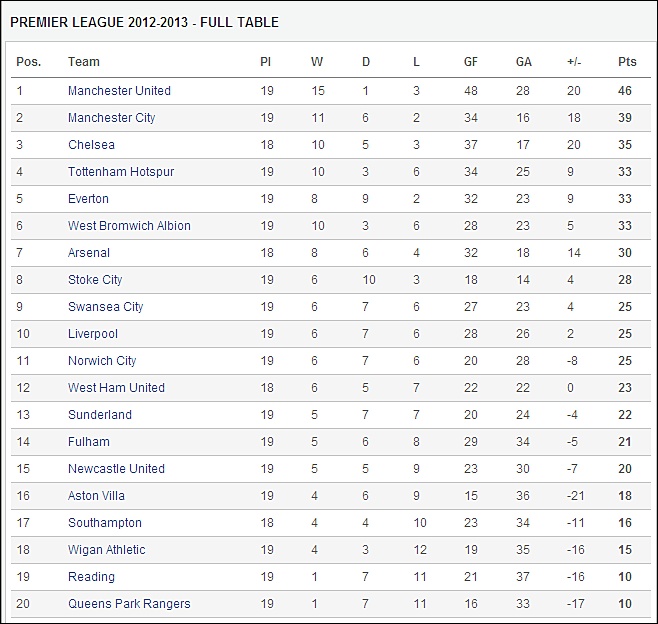The width and height of the screenshot is (658, 624).
Task: Open the Liverpool team link
Action: (x=93, y=334)
